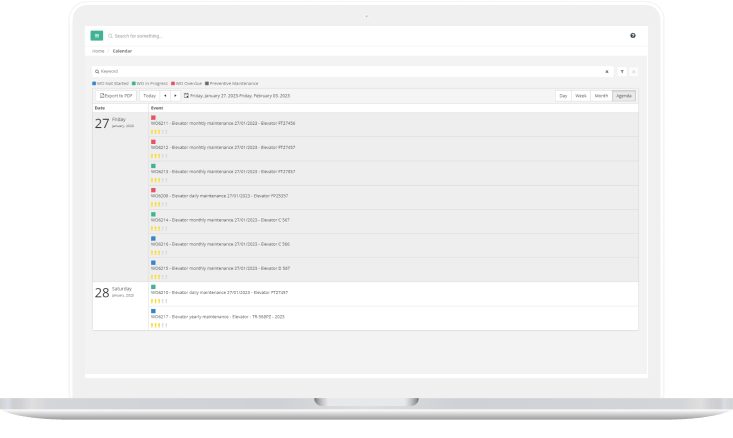Image resolution: width=733 pixels, height=438 pixels.
Task: Switch to Month view
Action: pos(601,96)
